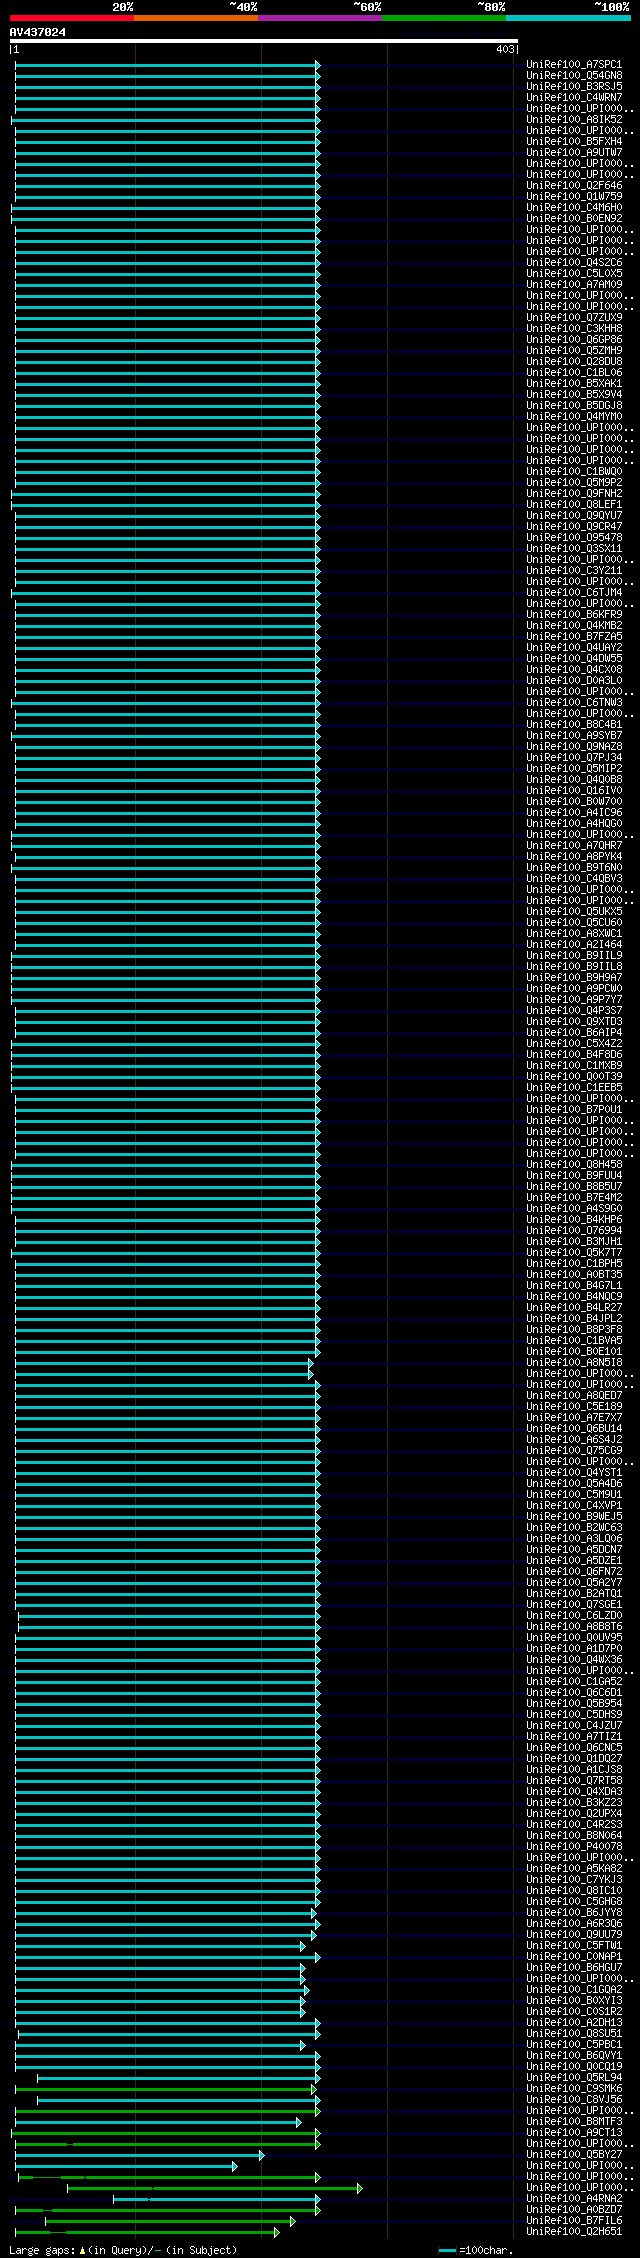Select label UniRef100_B0E101
The width and height of the screenshot is (640, 2258).
click(x=574, y=1351)
